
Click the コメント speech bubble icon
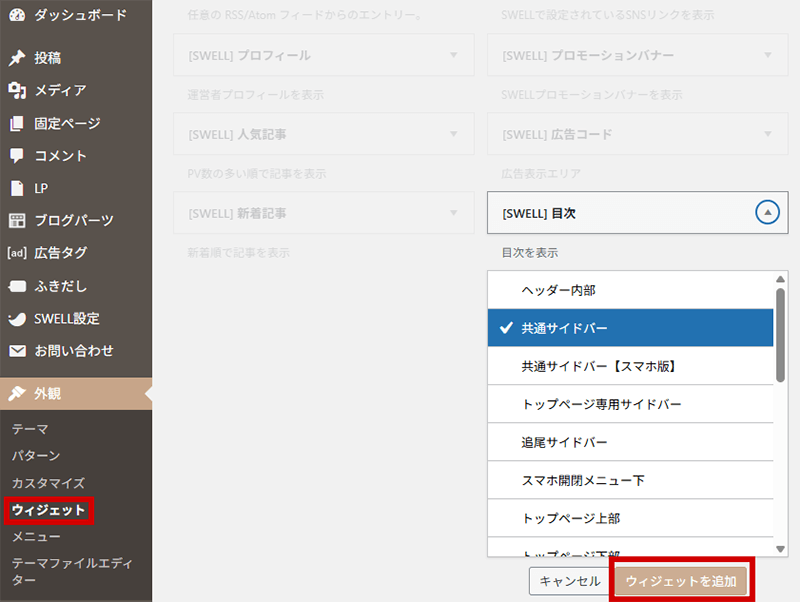tap(17, 156)
